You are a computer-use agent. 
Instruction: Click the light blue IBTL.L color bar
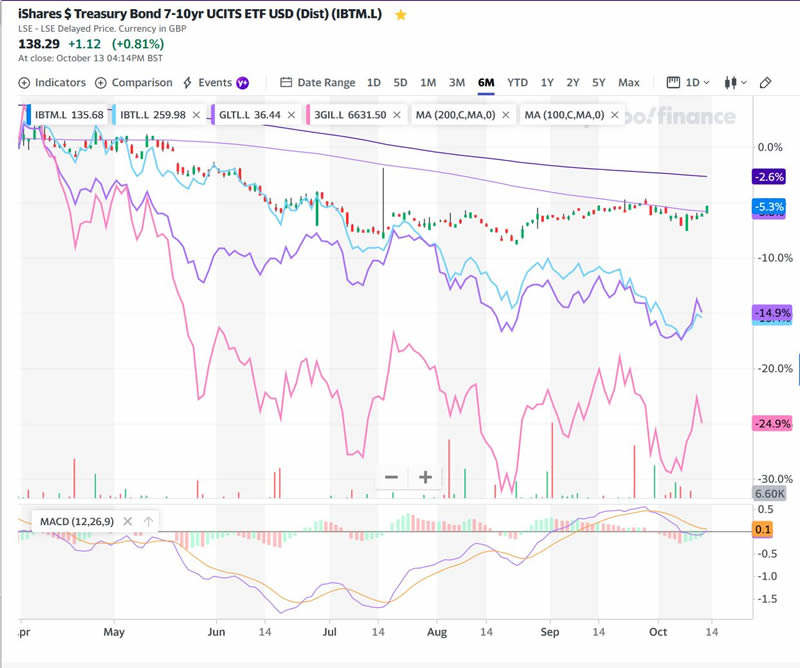[113, 115]
